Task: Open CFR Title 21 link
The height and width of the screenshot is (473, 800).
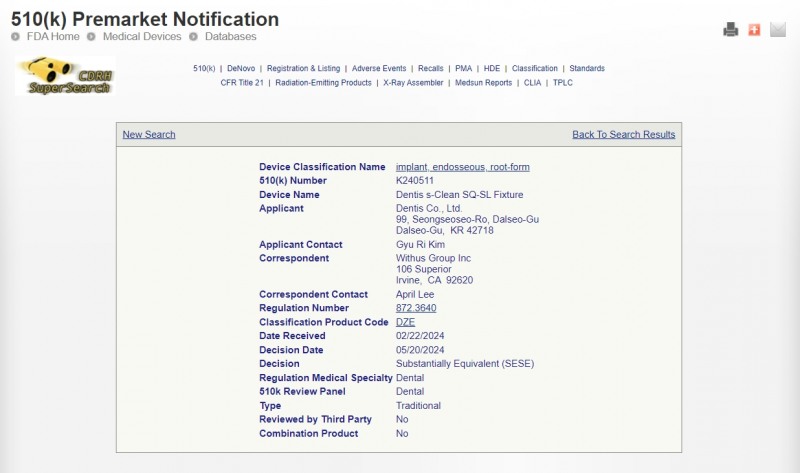Action: click(x=242, y=83)
